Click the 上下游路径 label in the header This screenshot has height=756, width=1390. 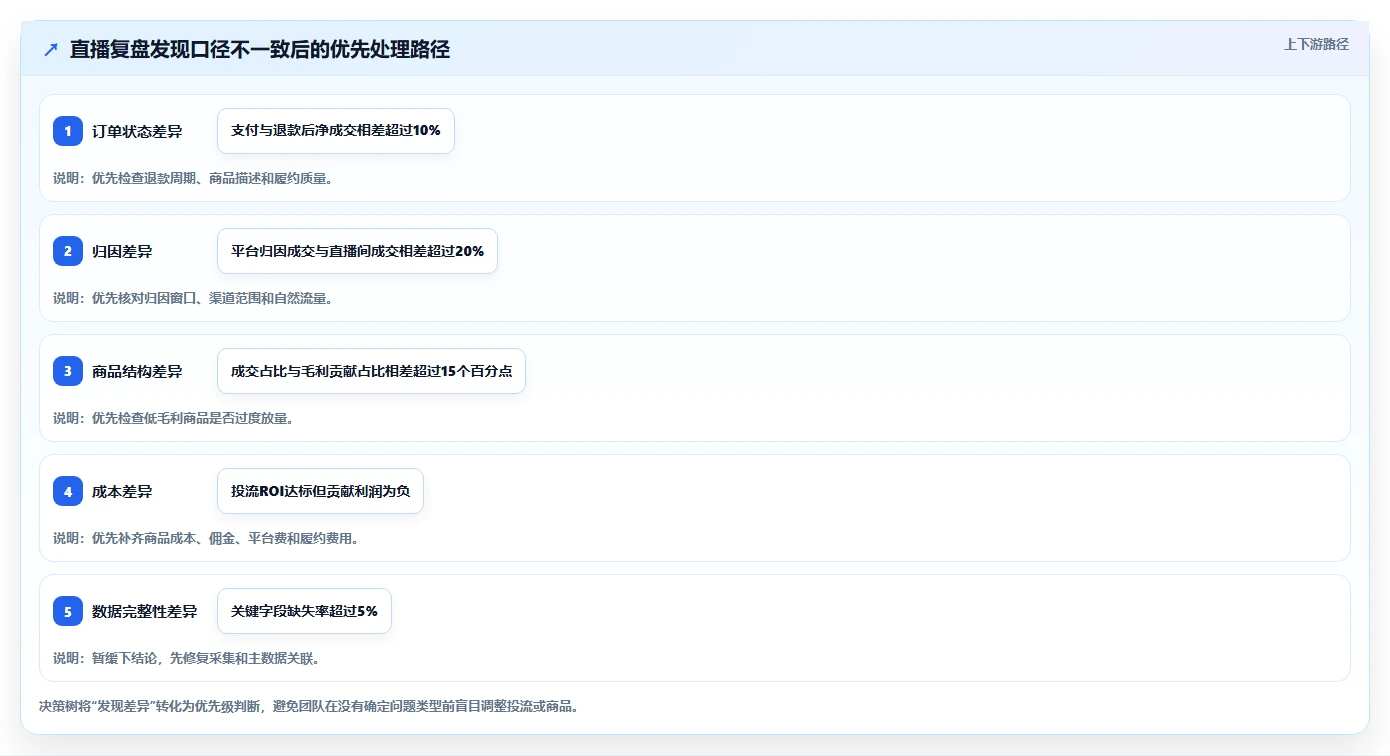(1316, 44)
